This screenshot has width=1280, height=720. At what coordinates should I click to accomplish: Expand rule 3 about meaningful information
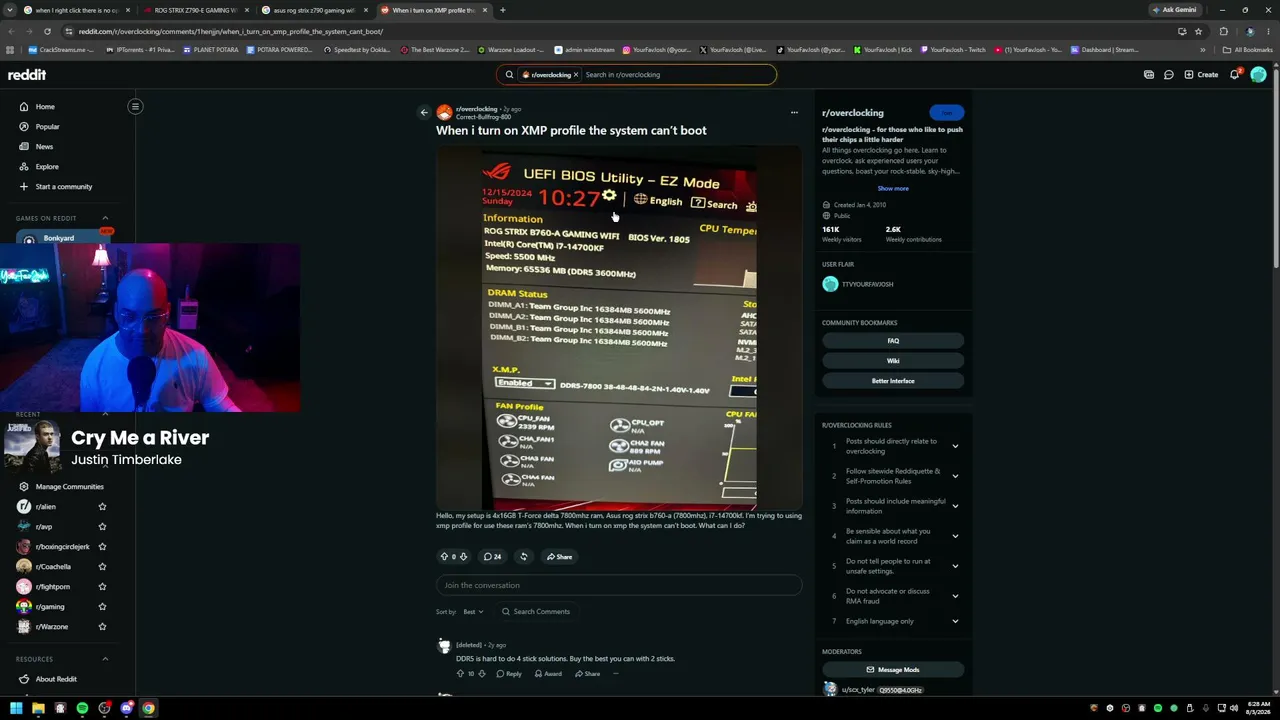(x=955, y=506)
